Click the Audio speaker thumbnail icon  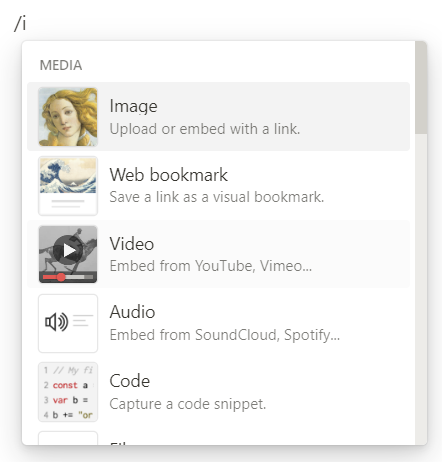click(68, 323)
